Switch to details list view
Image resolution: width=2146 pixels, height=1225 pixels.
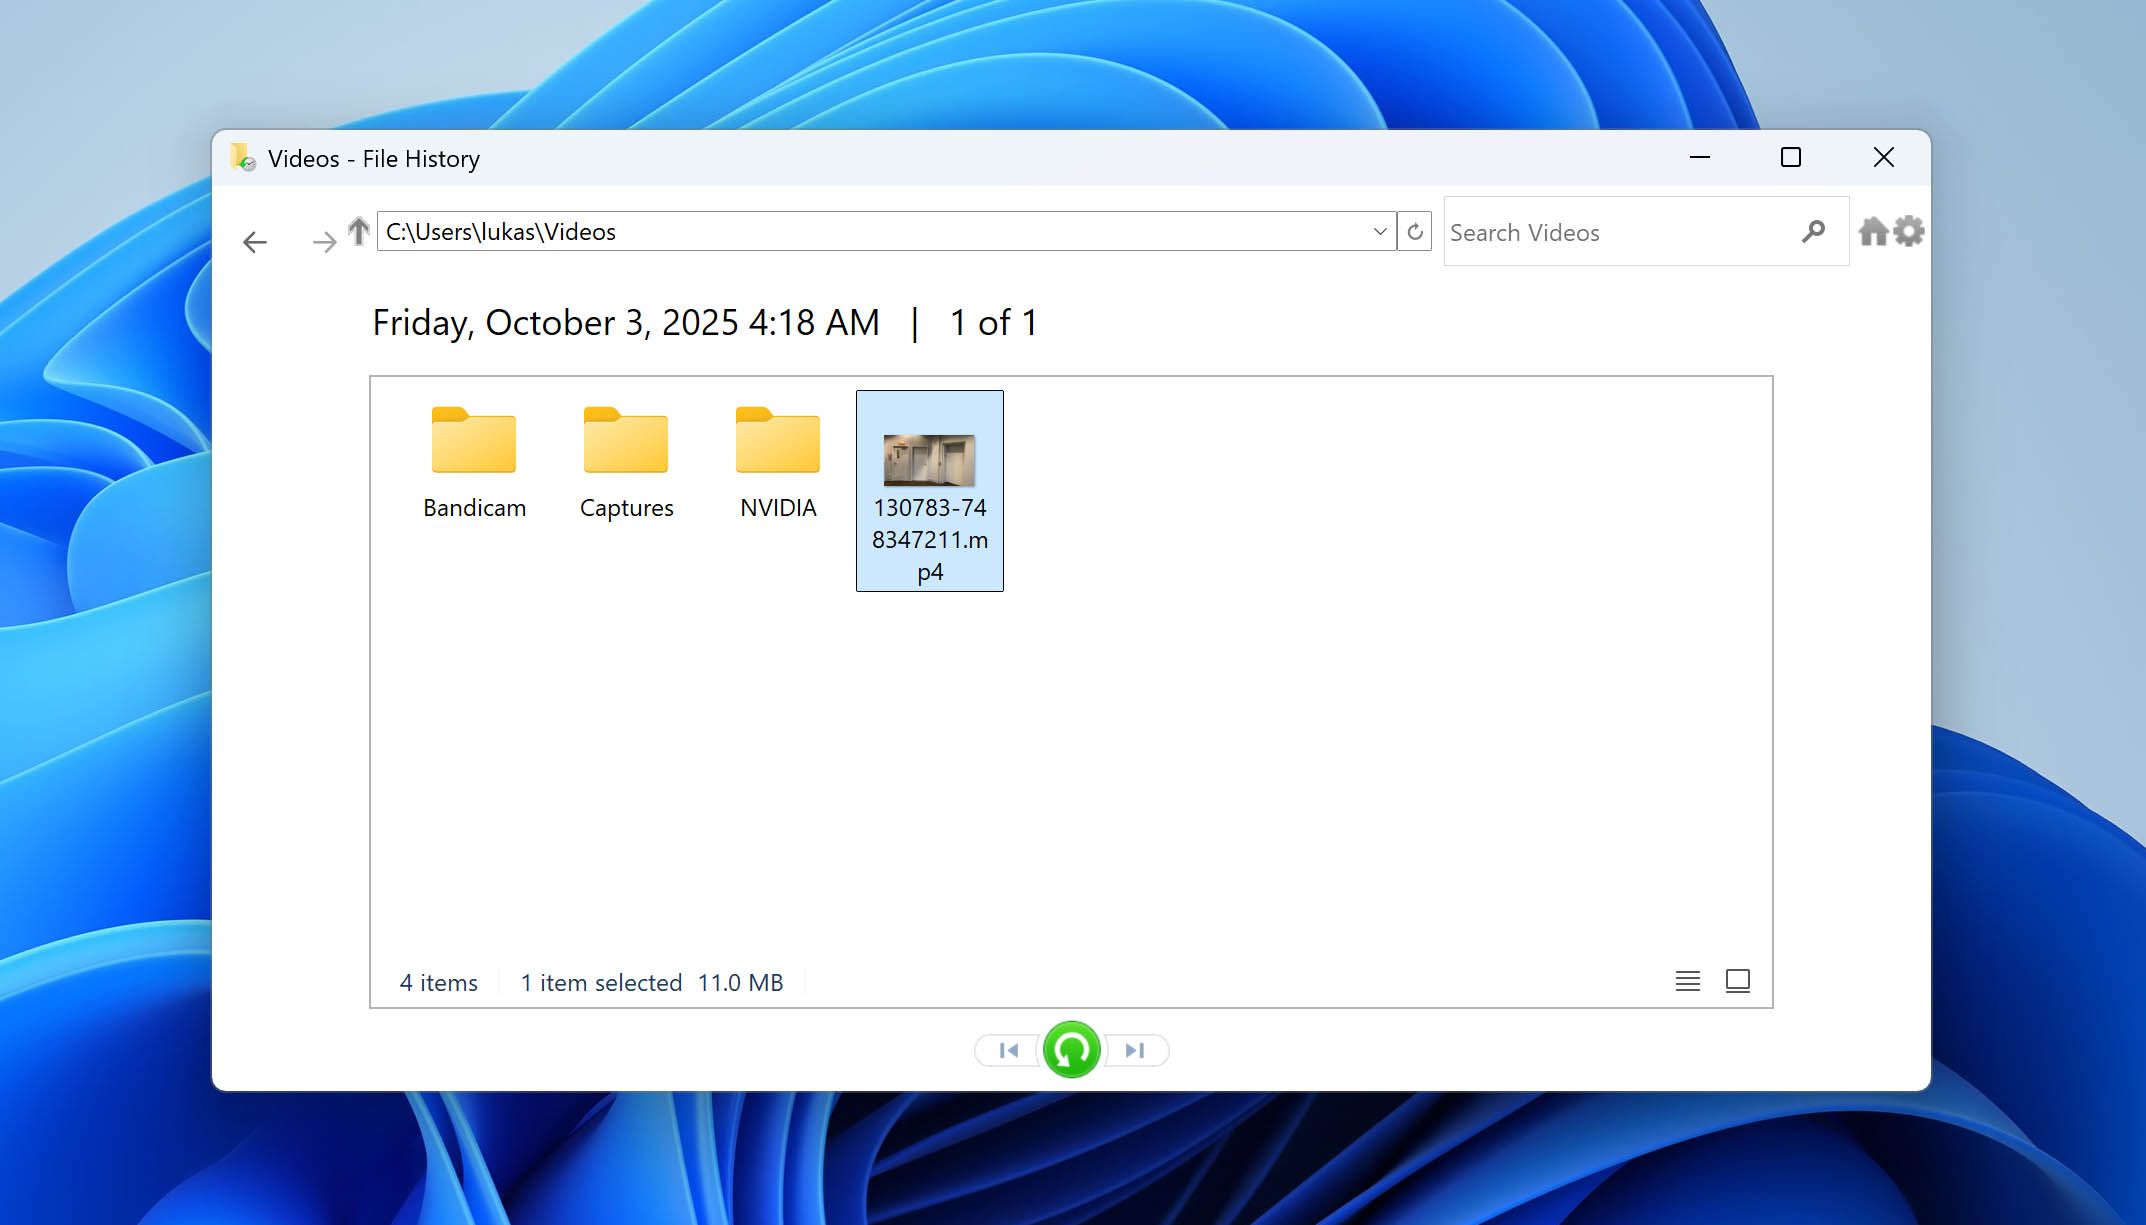click(1687, 981)
